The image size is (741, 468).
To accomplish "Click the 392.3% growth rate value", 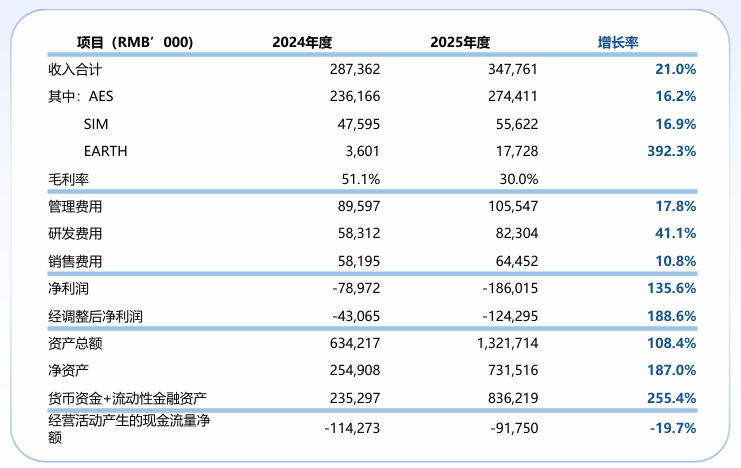I will 668,151.
